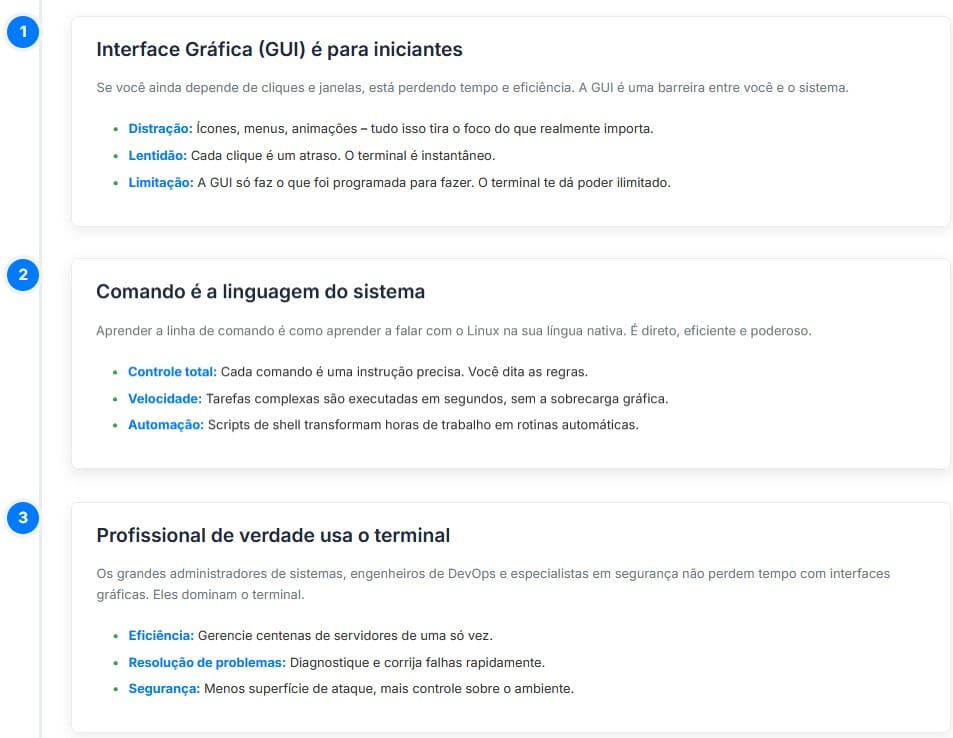This screenshot has width=953, height=738.
Task: Select the step 2 circle marker
Action: 23,275
